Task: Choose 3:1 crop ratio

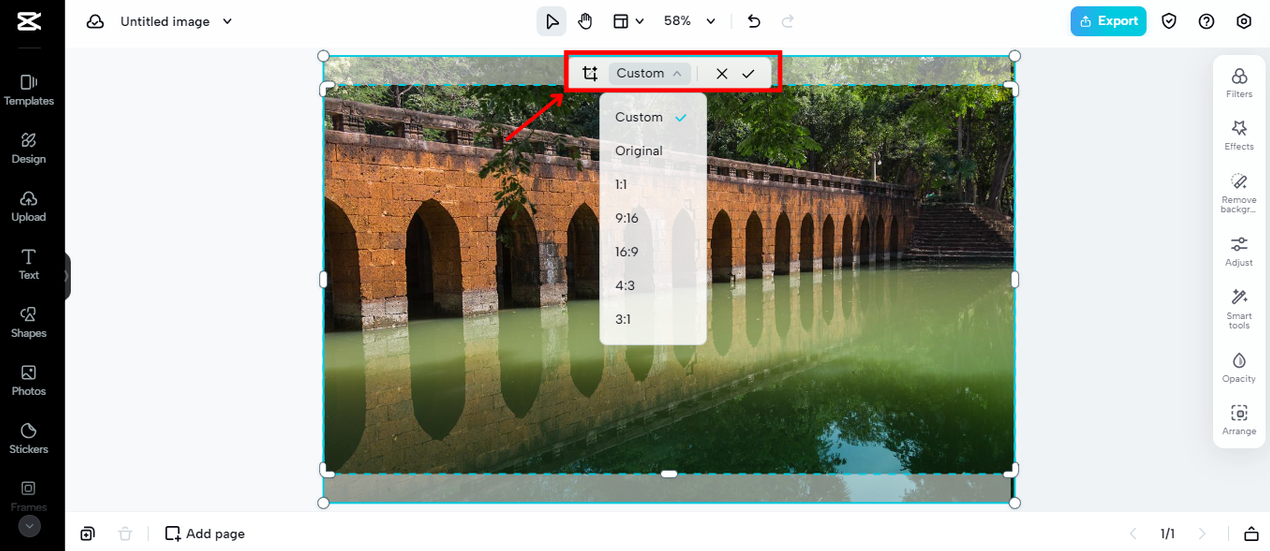Action: coord(653,320)
